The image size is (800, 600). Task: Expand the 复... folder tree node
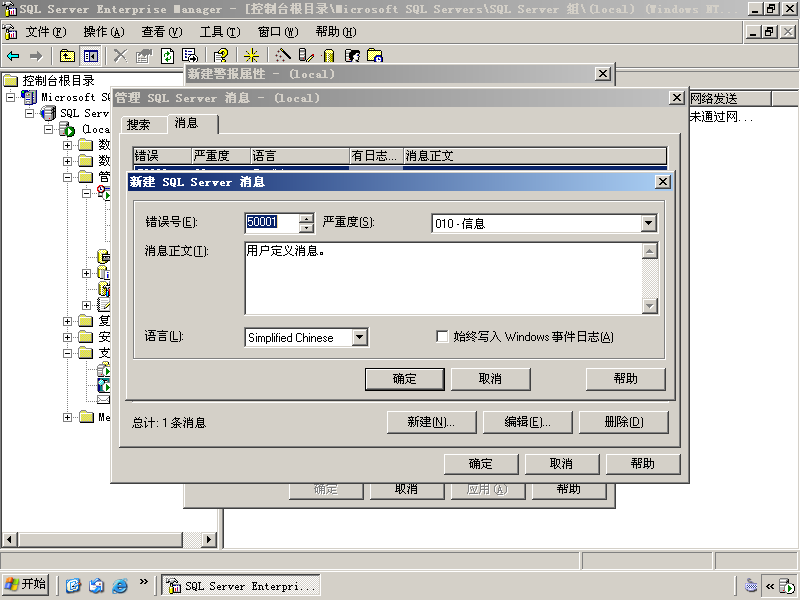pos(67,321)
